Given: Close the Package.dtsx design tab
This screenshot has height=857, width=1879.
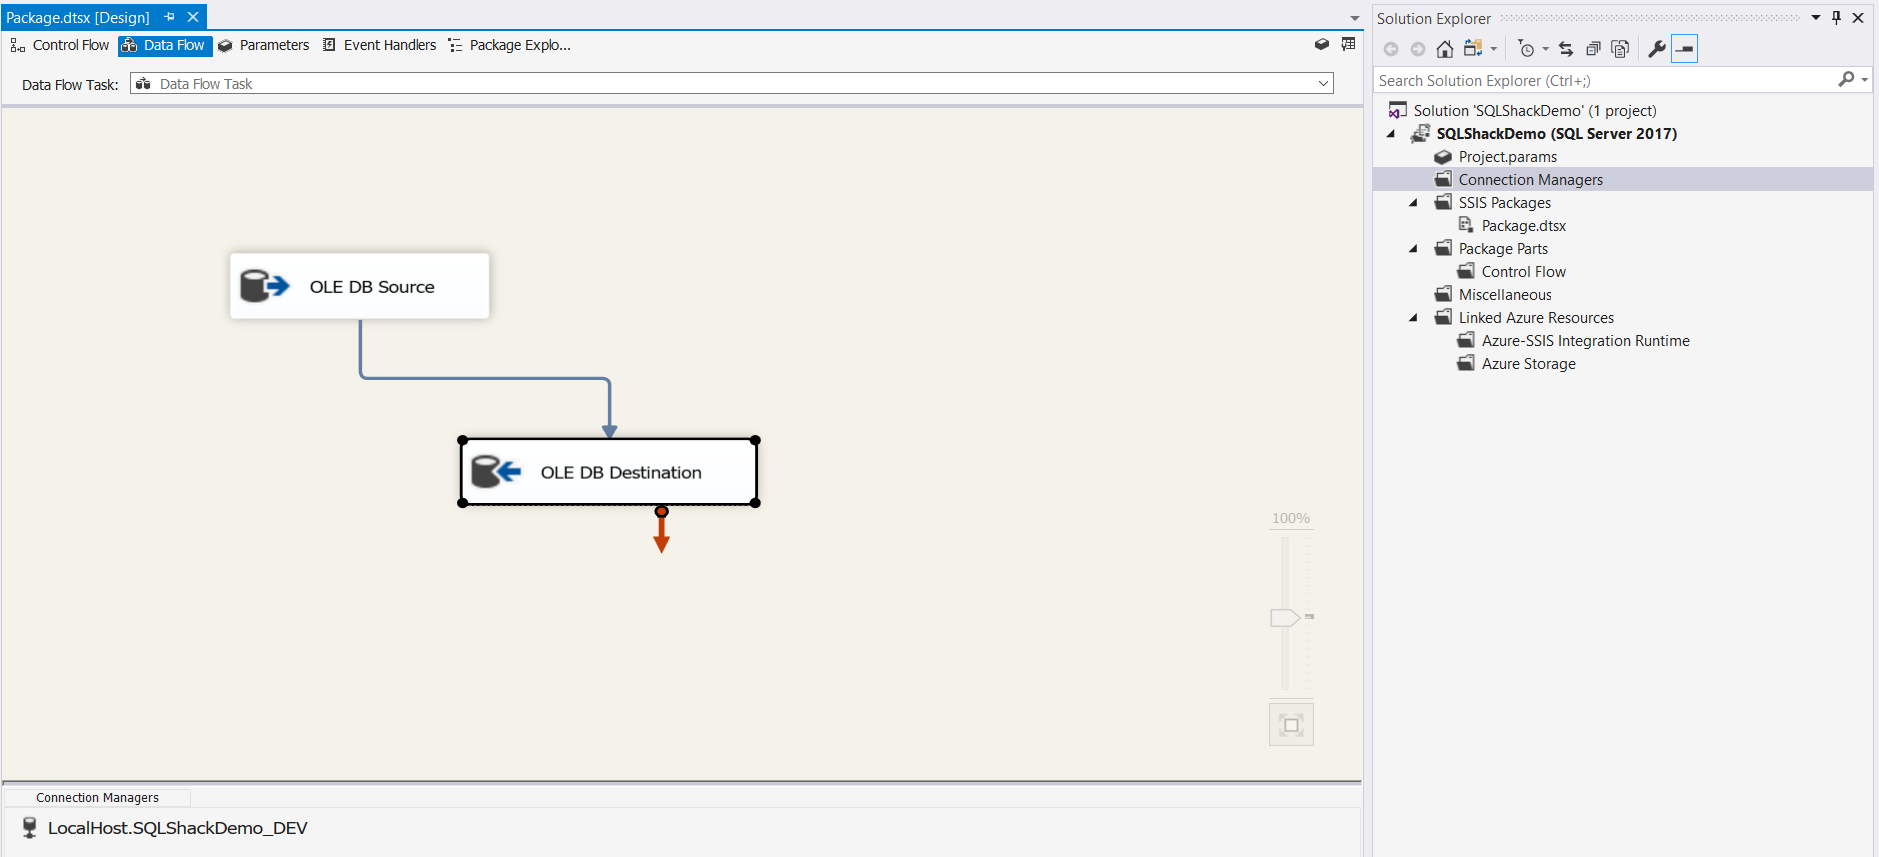Looking at the screenshot, I should 193,17.
